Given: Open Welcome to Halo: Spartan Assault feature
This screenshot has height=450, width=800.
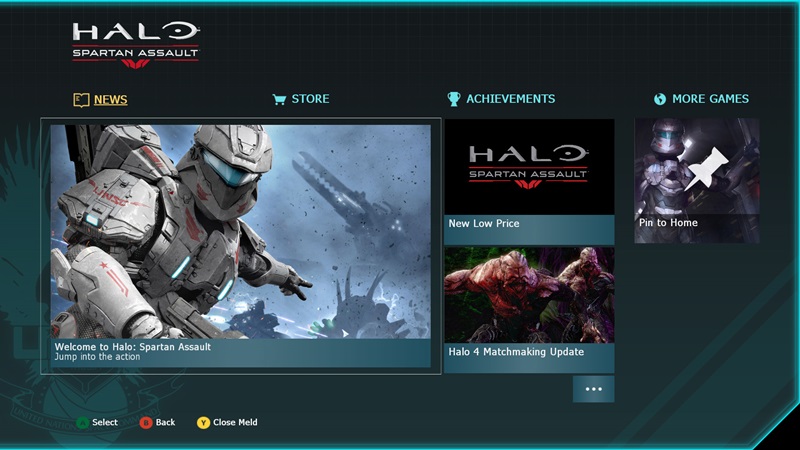Looking at the screenshot, I should [x=241, y=246].
